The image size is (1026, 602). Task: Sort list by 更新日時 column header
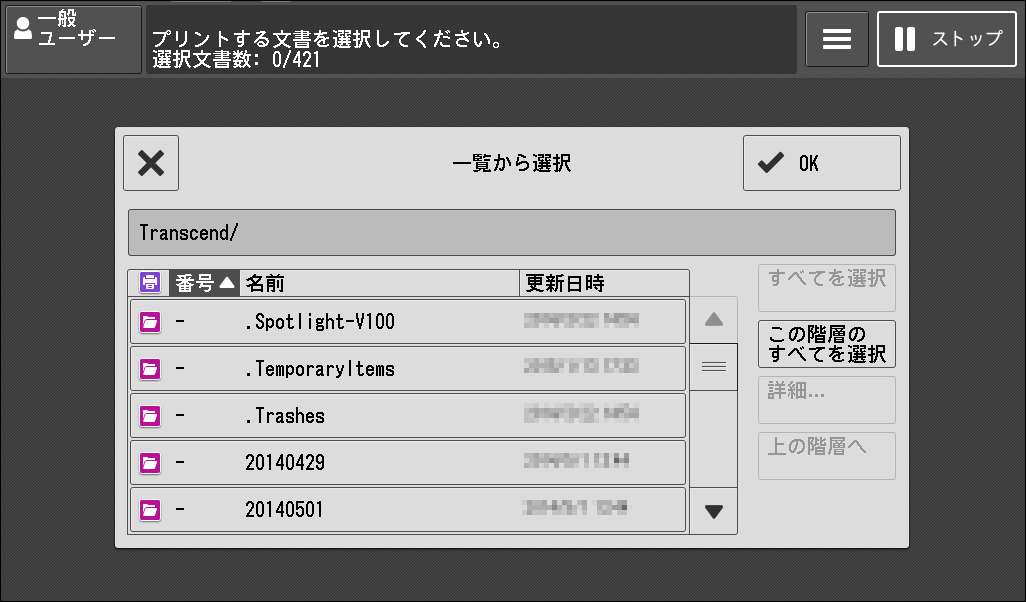click(604, 283)
